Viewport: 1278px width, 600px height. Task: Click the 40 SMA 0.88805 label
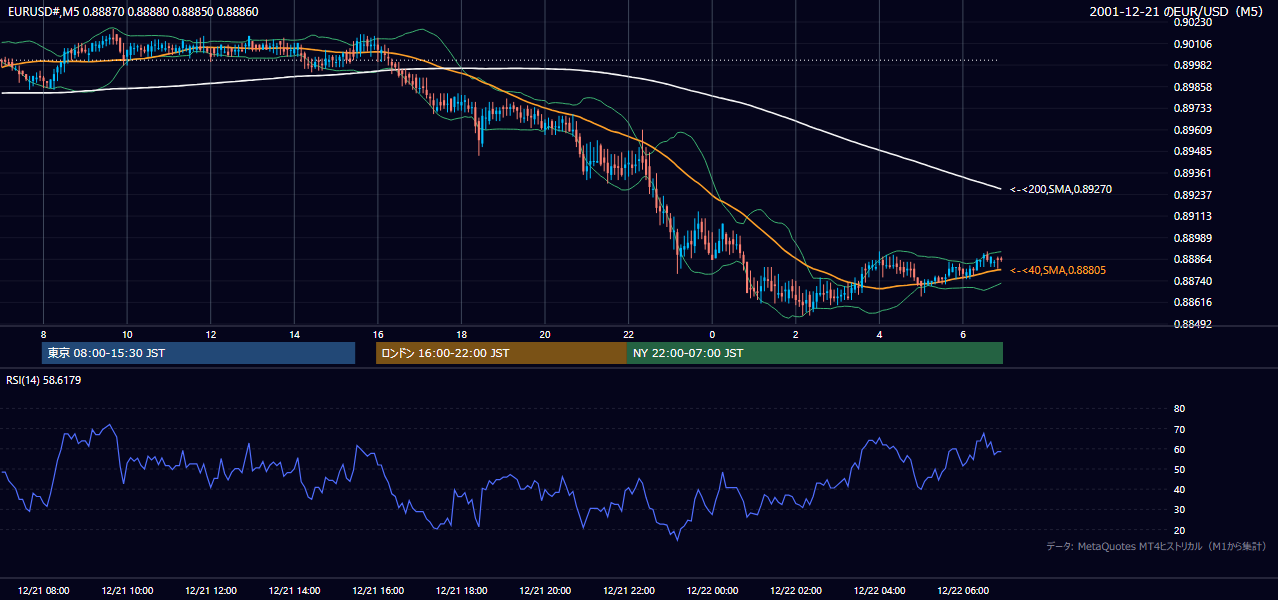coord(1057,270)
